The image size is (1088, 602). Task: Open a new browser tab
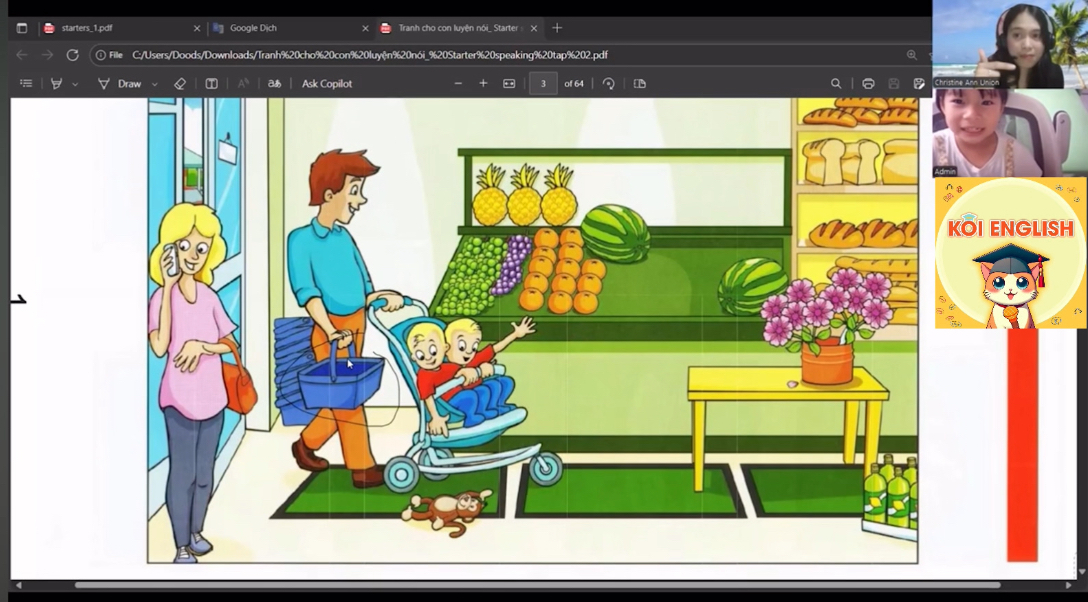[x=557, y=28]
